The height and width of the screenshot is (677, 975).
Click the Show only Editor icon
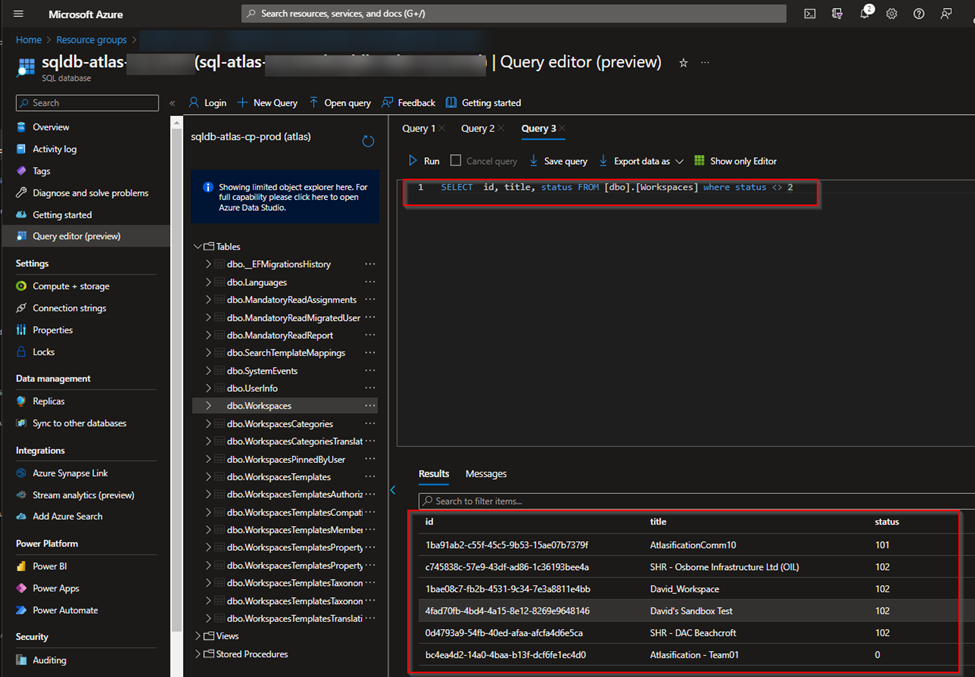click(x=699, y=161)
